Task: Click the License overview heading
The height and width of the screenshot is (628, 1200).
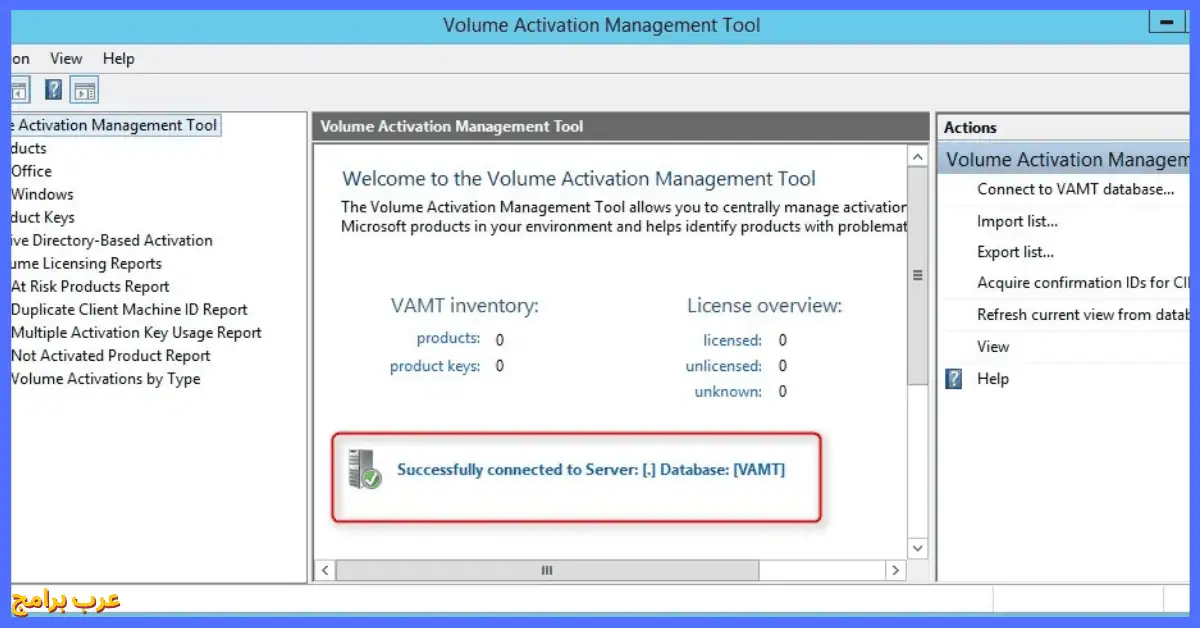Action: 764,306
